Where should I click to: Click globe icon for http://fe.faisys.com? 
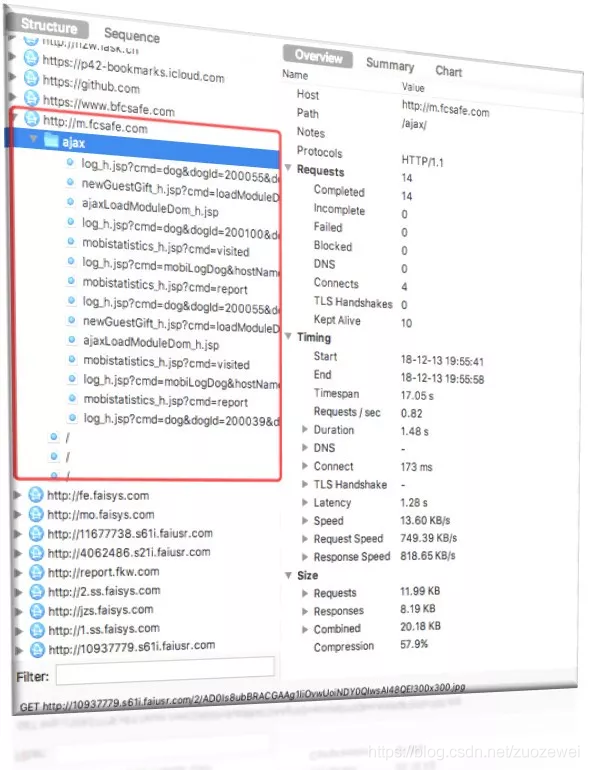[x=35, y=495]
